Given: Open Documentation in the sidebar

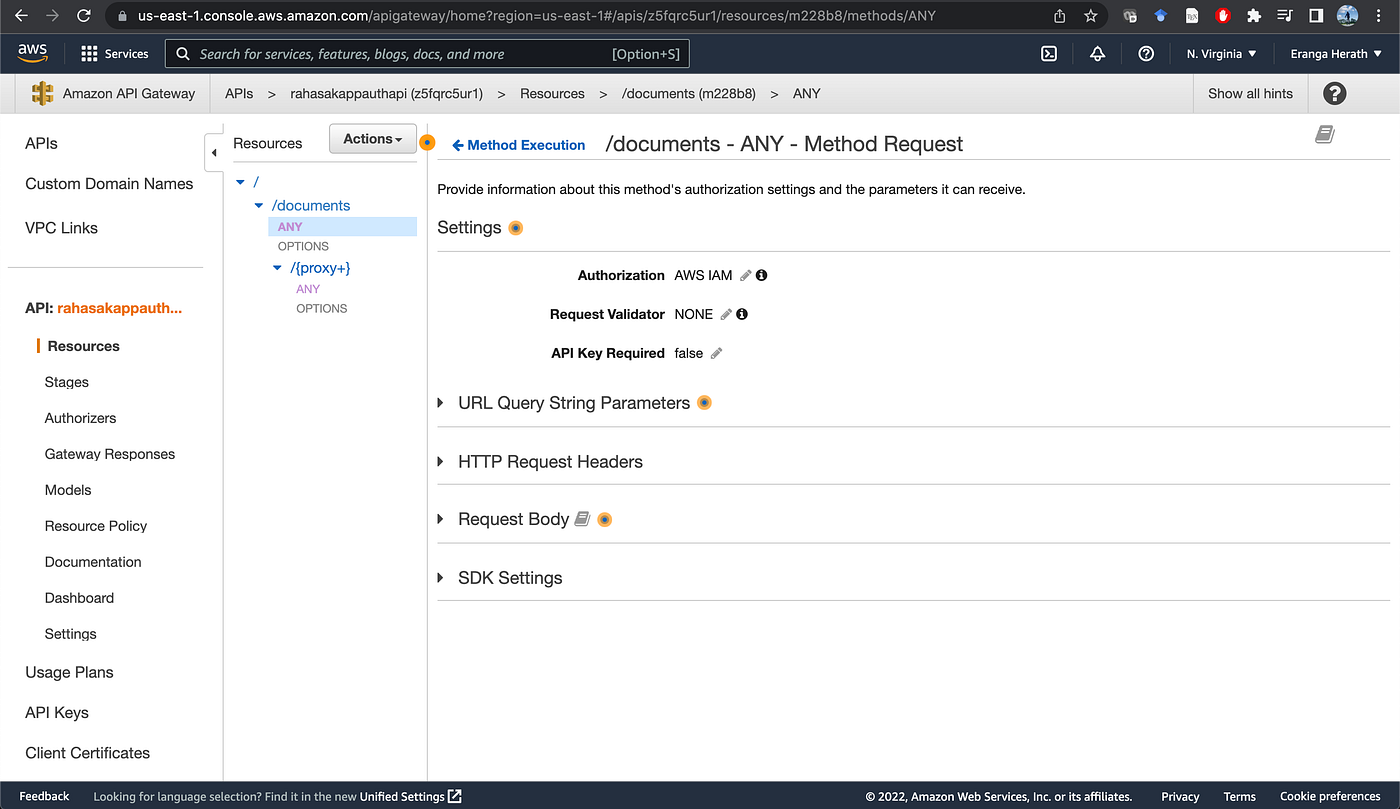Looking at the screenshot, I should pyautogui.click(x=93, y=562).
